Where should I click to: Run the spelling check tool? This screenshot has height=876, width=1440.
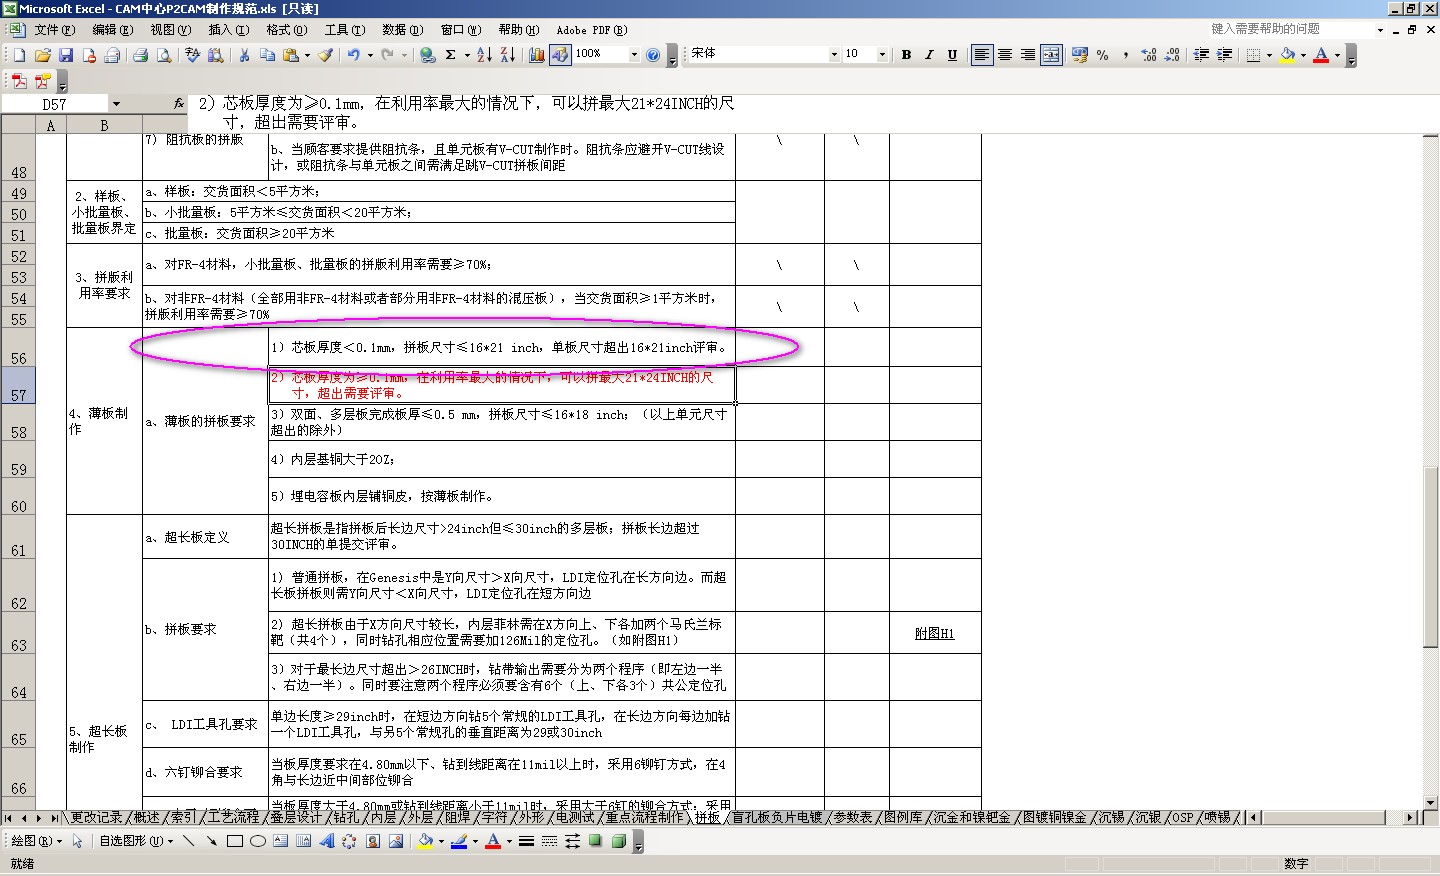[192, 55]
